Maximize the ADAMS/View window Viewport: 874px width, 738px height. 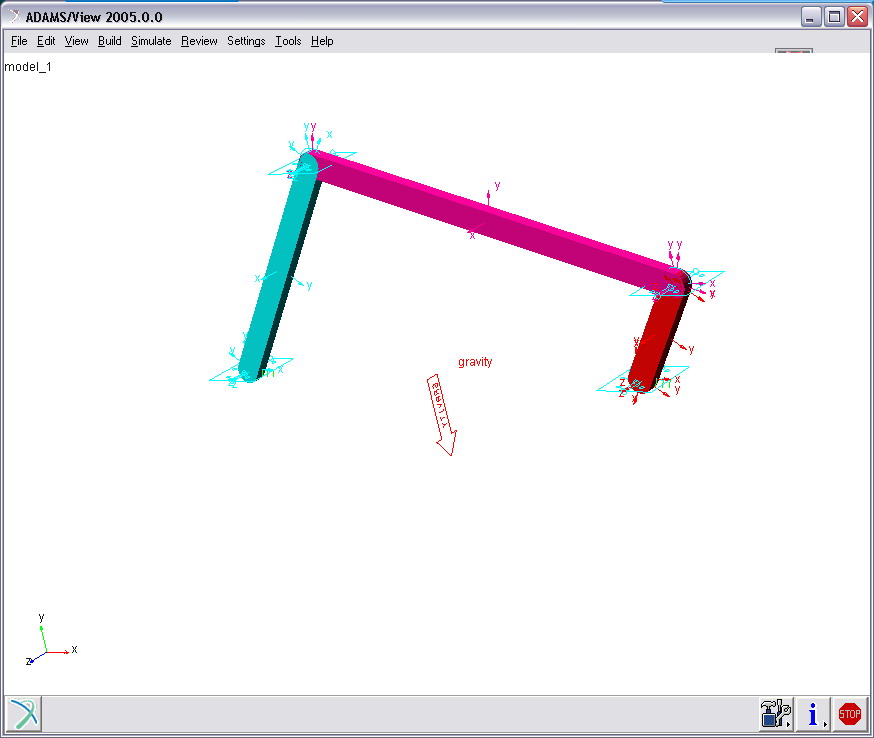(834, 17)
